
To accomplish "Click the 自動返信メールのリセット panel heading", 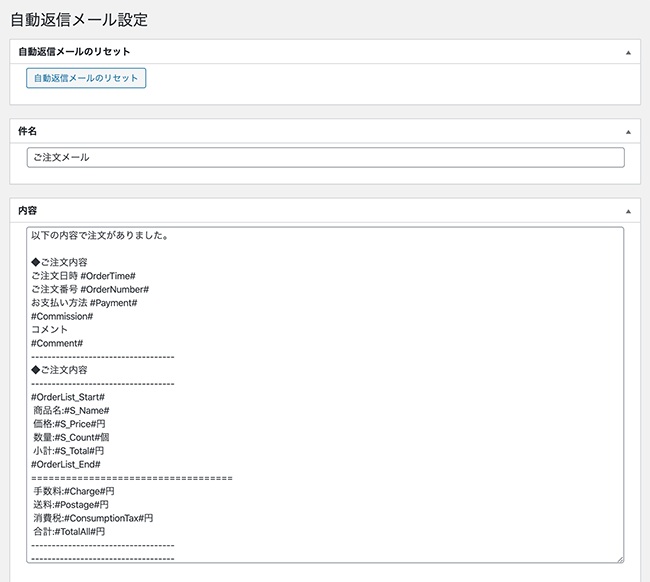I will [74, 51].
